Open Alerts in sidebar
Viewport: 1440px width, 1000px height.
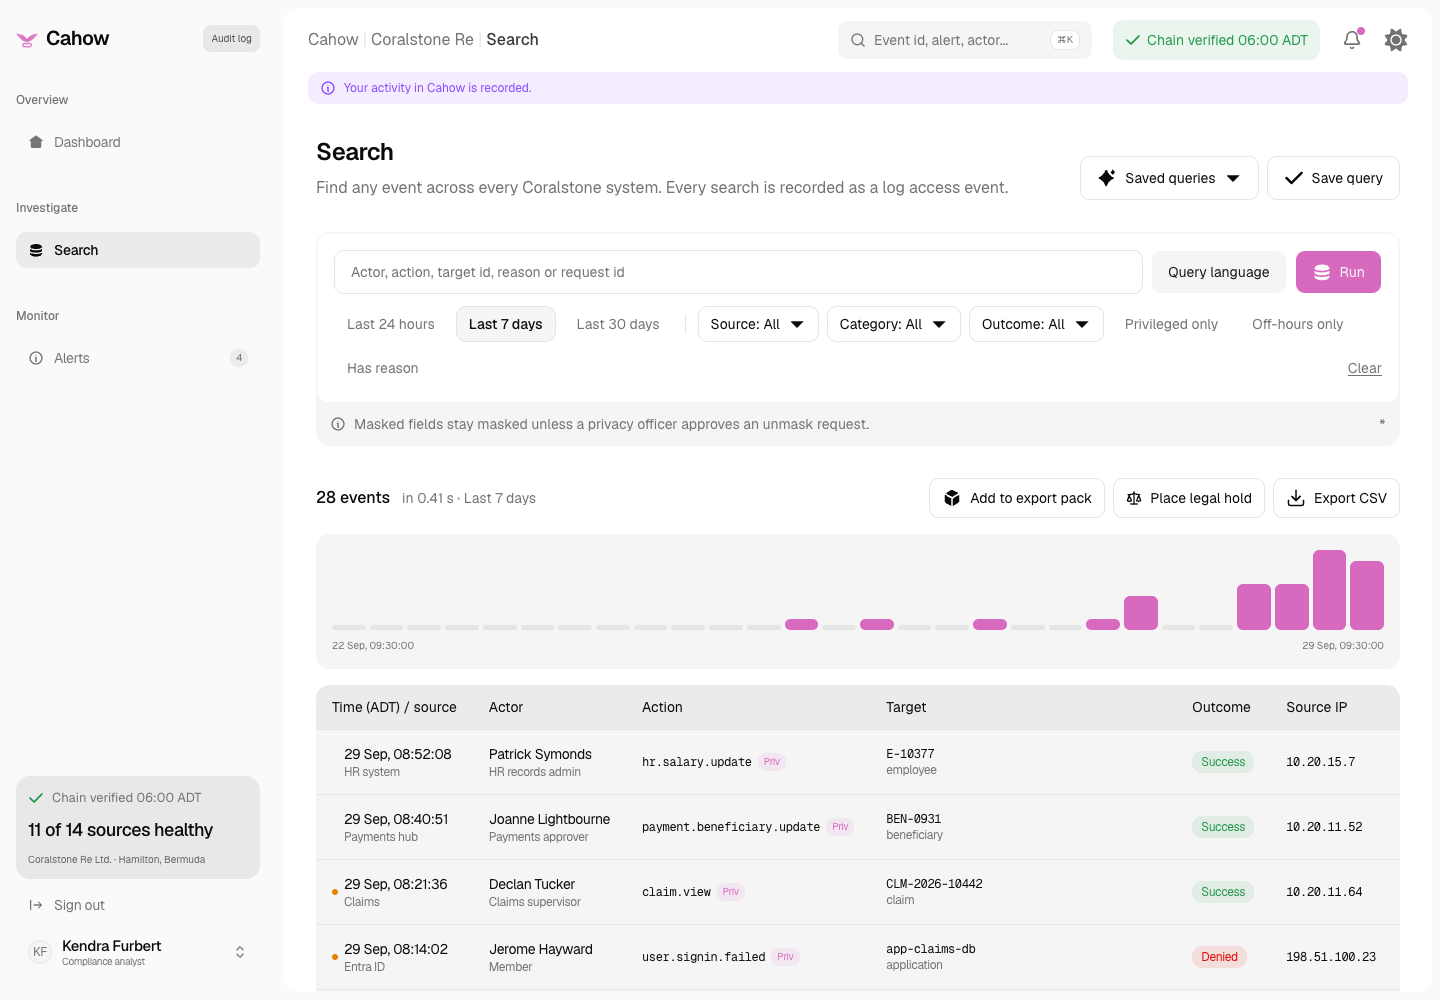point(138,358)
